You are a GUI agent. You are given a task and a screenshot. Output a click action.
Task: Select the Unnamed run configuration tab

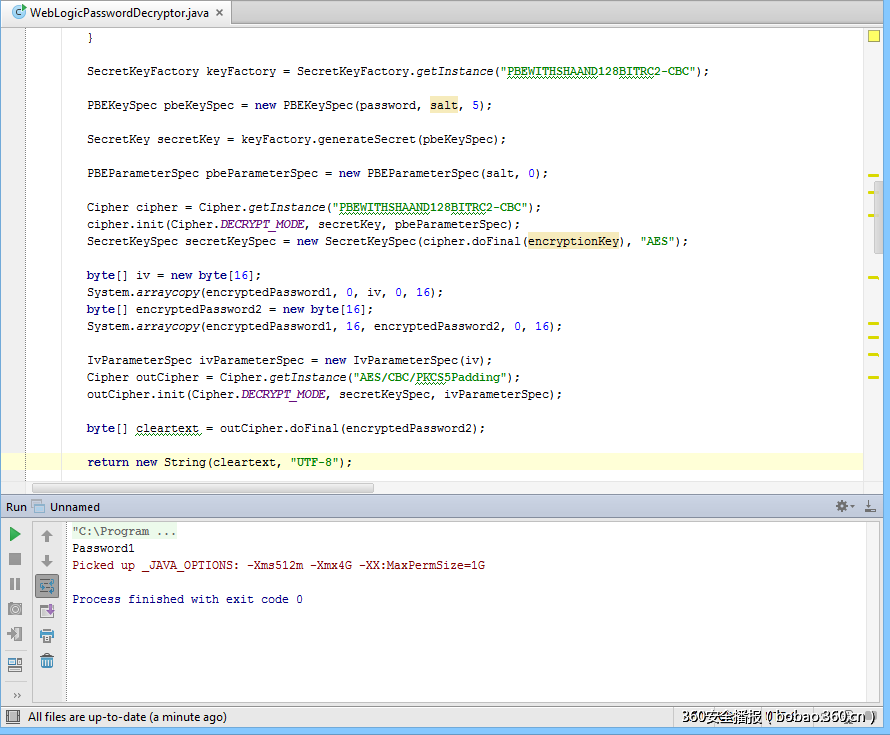74,507
